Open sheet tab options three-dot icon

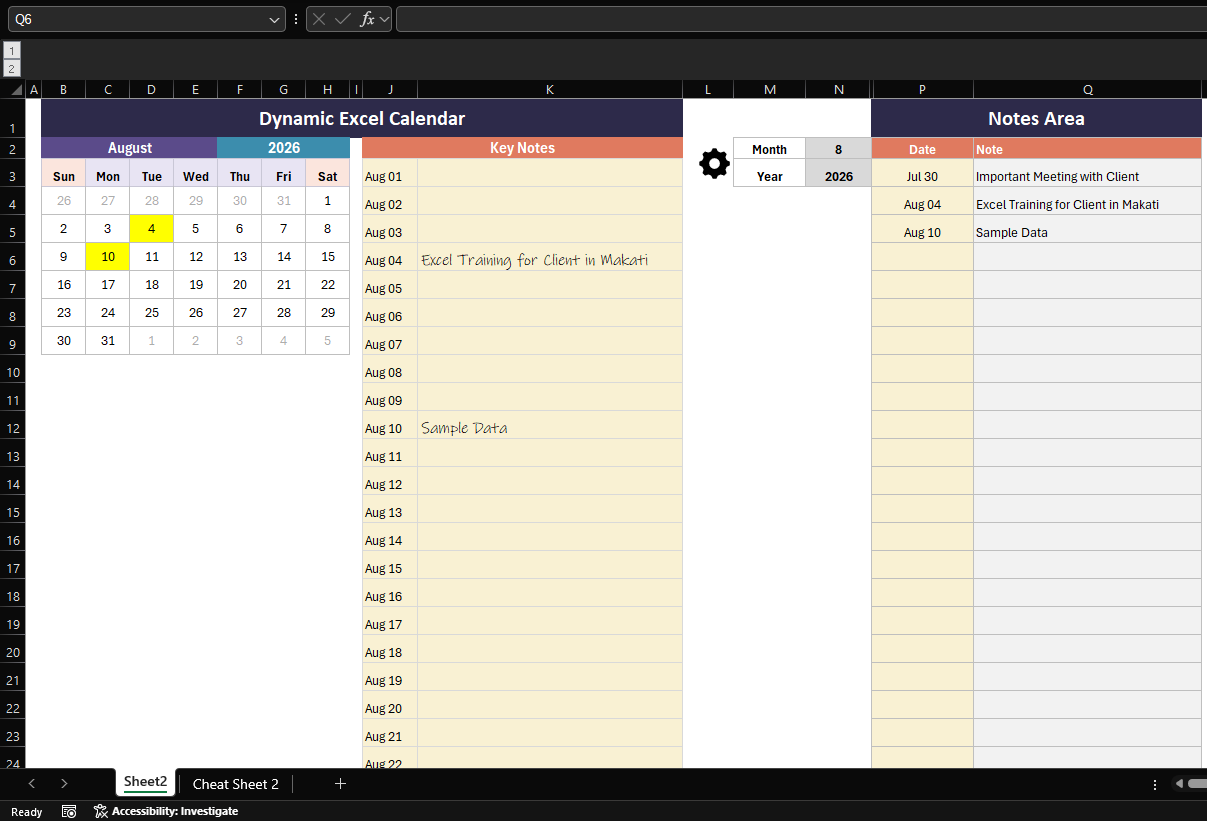(x=1155, y=785)
